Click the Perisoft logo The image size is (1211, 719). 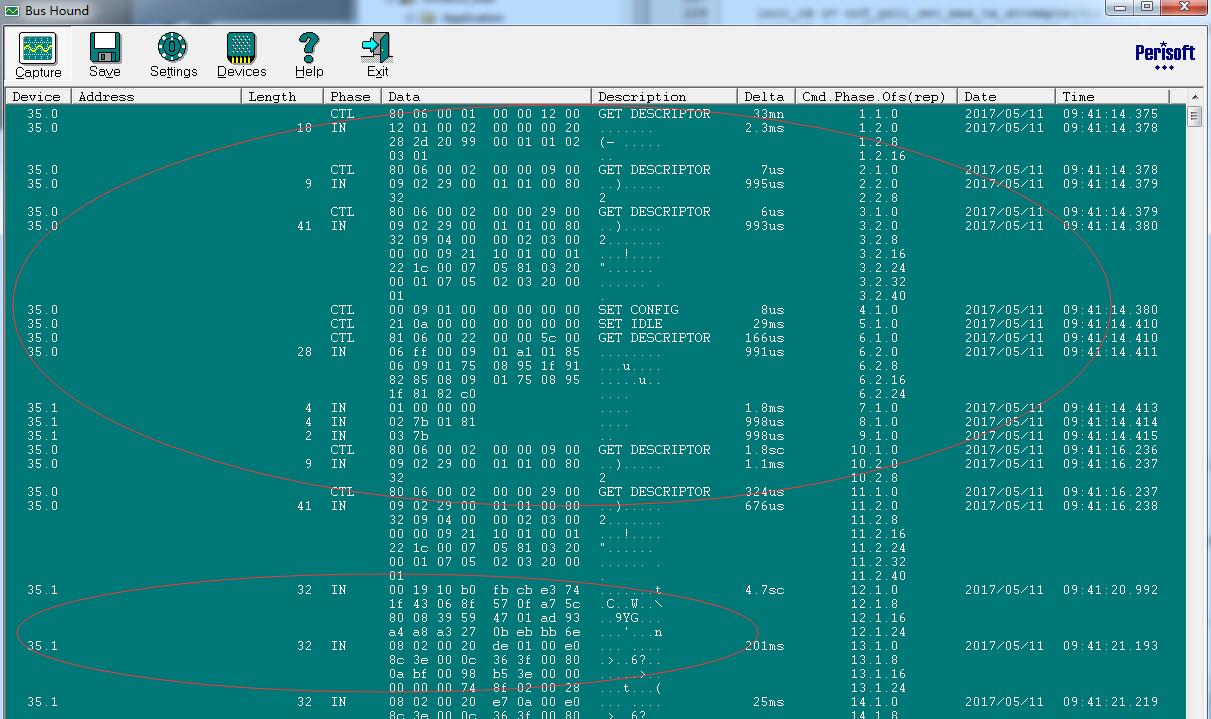pyautogui.click(x=1165, y=56)
